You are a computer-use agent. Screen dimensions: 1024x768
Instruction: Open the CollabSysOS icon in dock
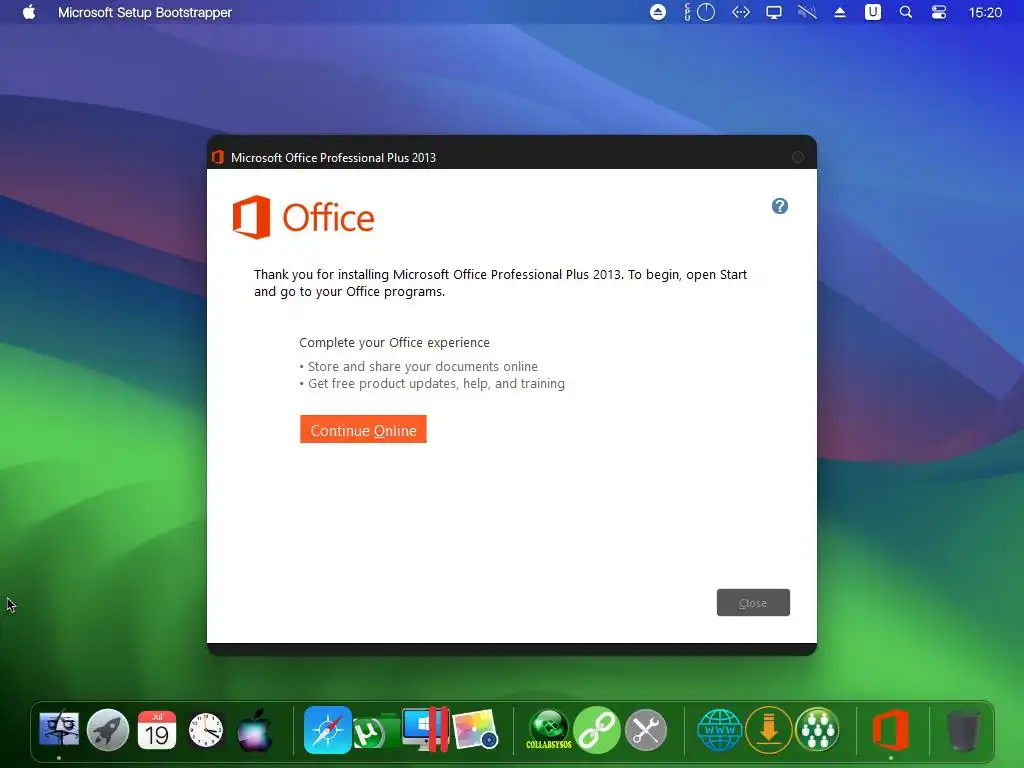coord(549,729)
